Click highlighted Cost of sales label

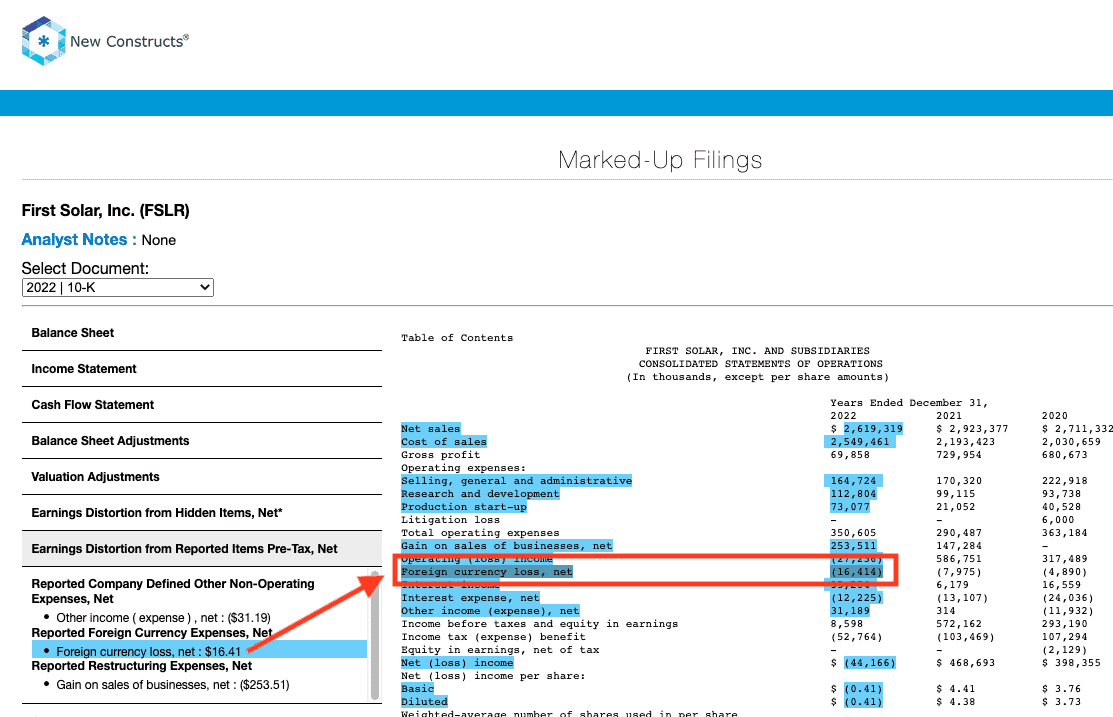coord(444,442)
